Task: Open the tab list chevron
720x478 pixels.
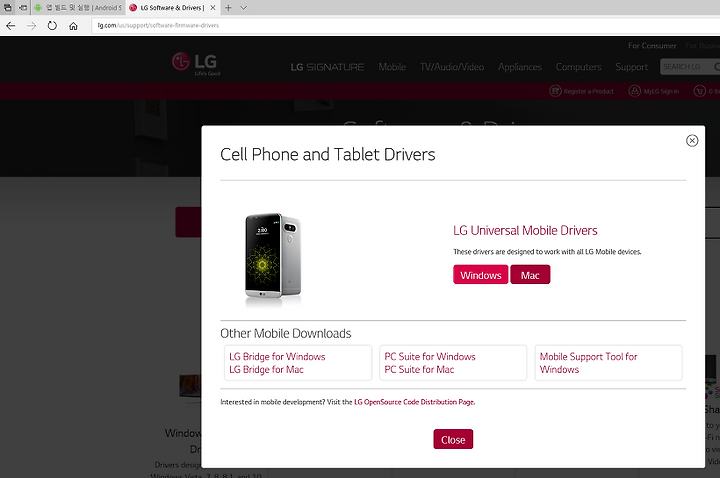Action: (244, 8)
